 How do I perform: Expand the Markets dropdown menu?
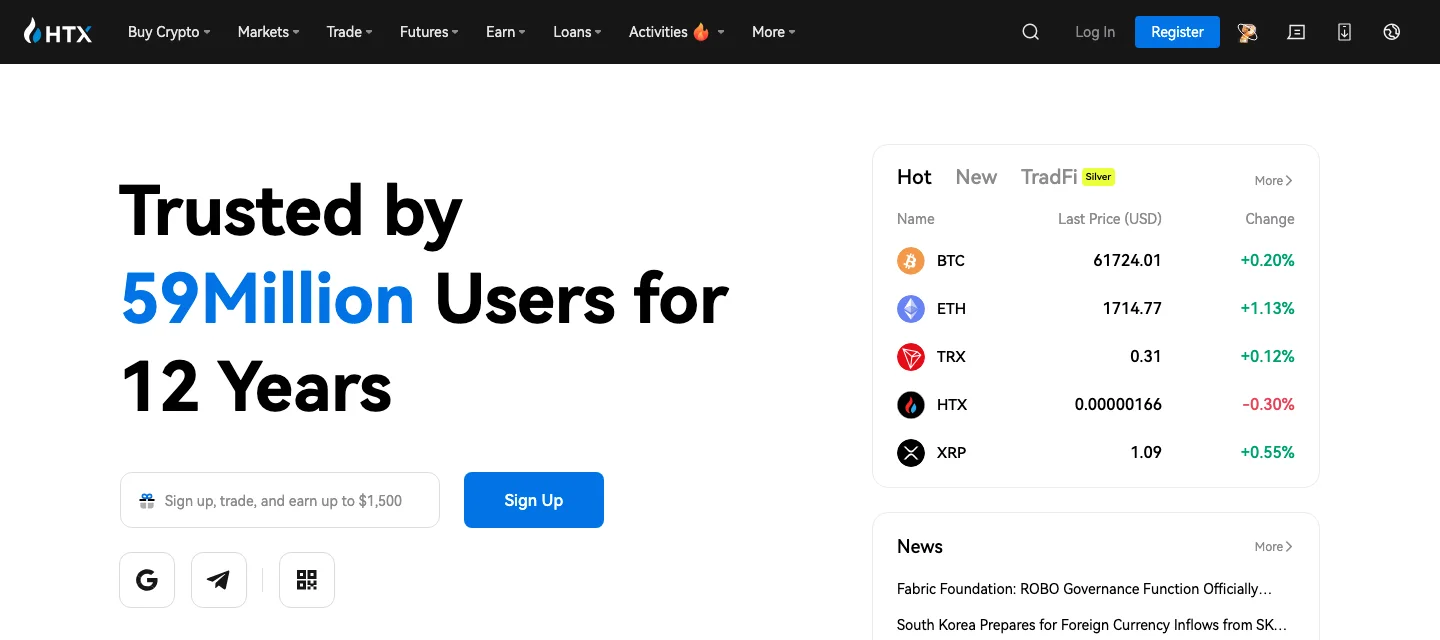pos(269,32)
